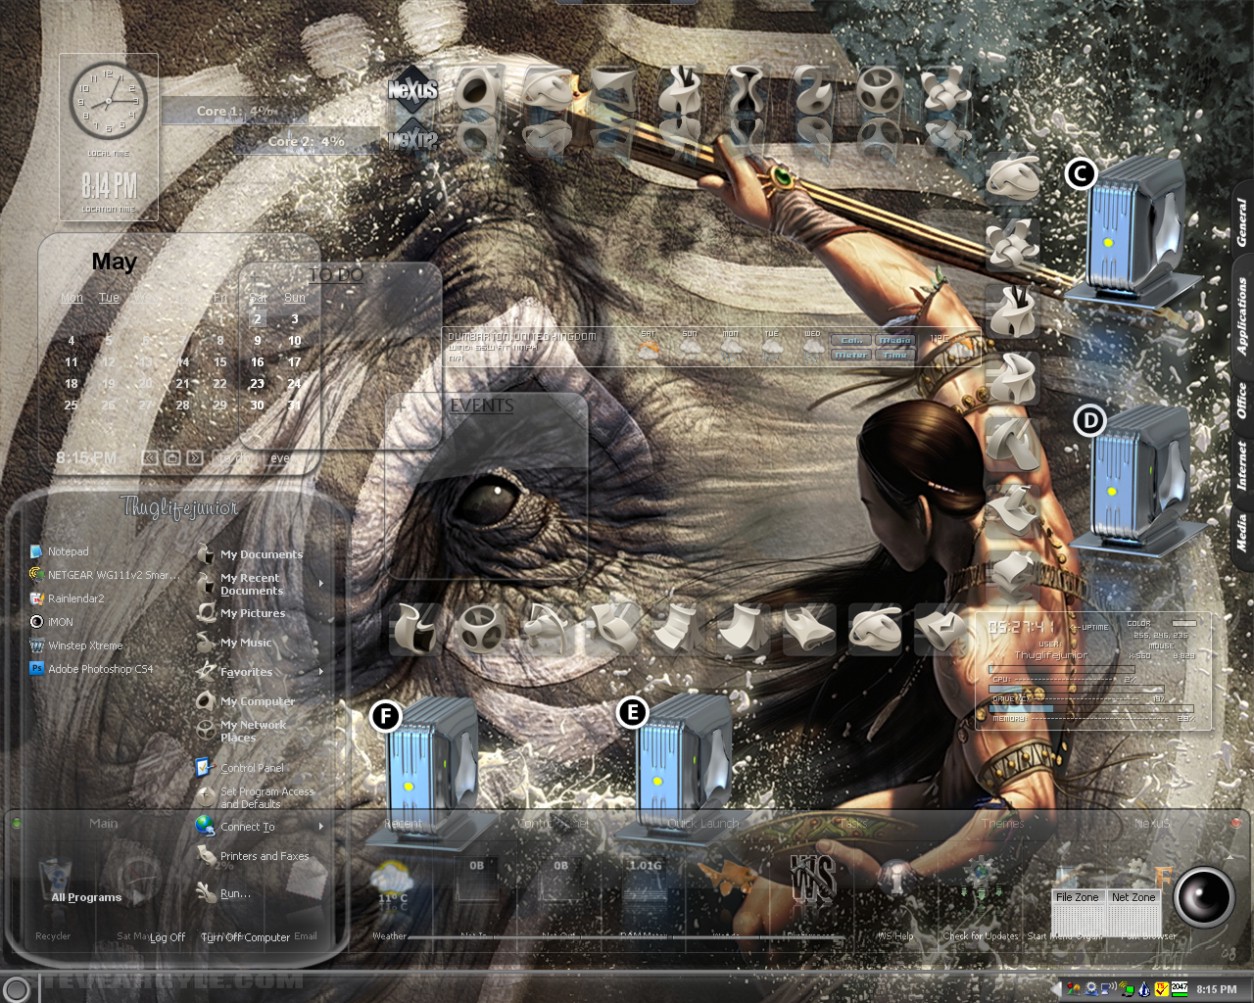Select day 23 in the May calendar
This screenshot has width=1254, height=1003.
[x=257, y=383]
